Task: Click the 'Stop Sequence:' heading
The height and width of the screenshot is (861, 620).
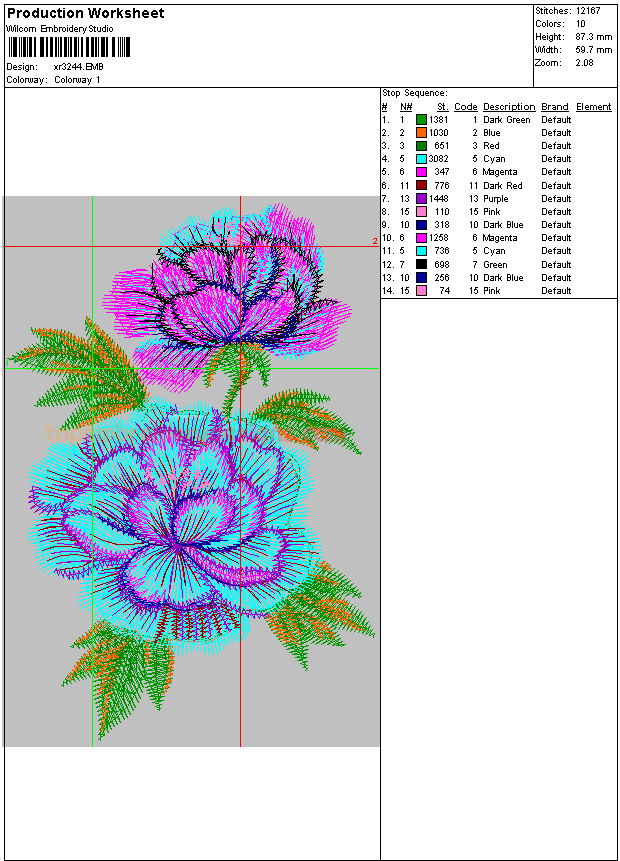Action: coord(415,93)
